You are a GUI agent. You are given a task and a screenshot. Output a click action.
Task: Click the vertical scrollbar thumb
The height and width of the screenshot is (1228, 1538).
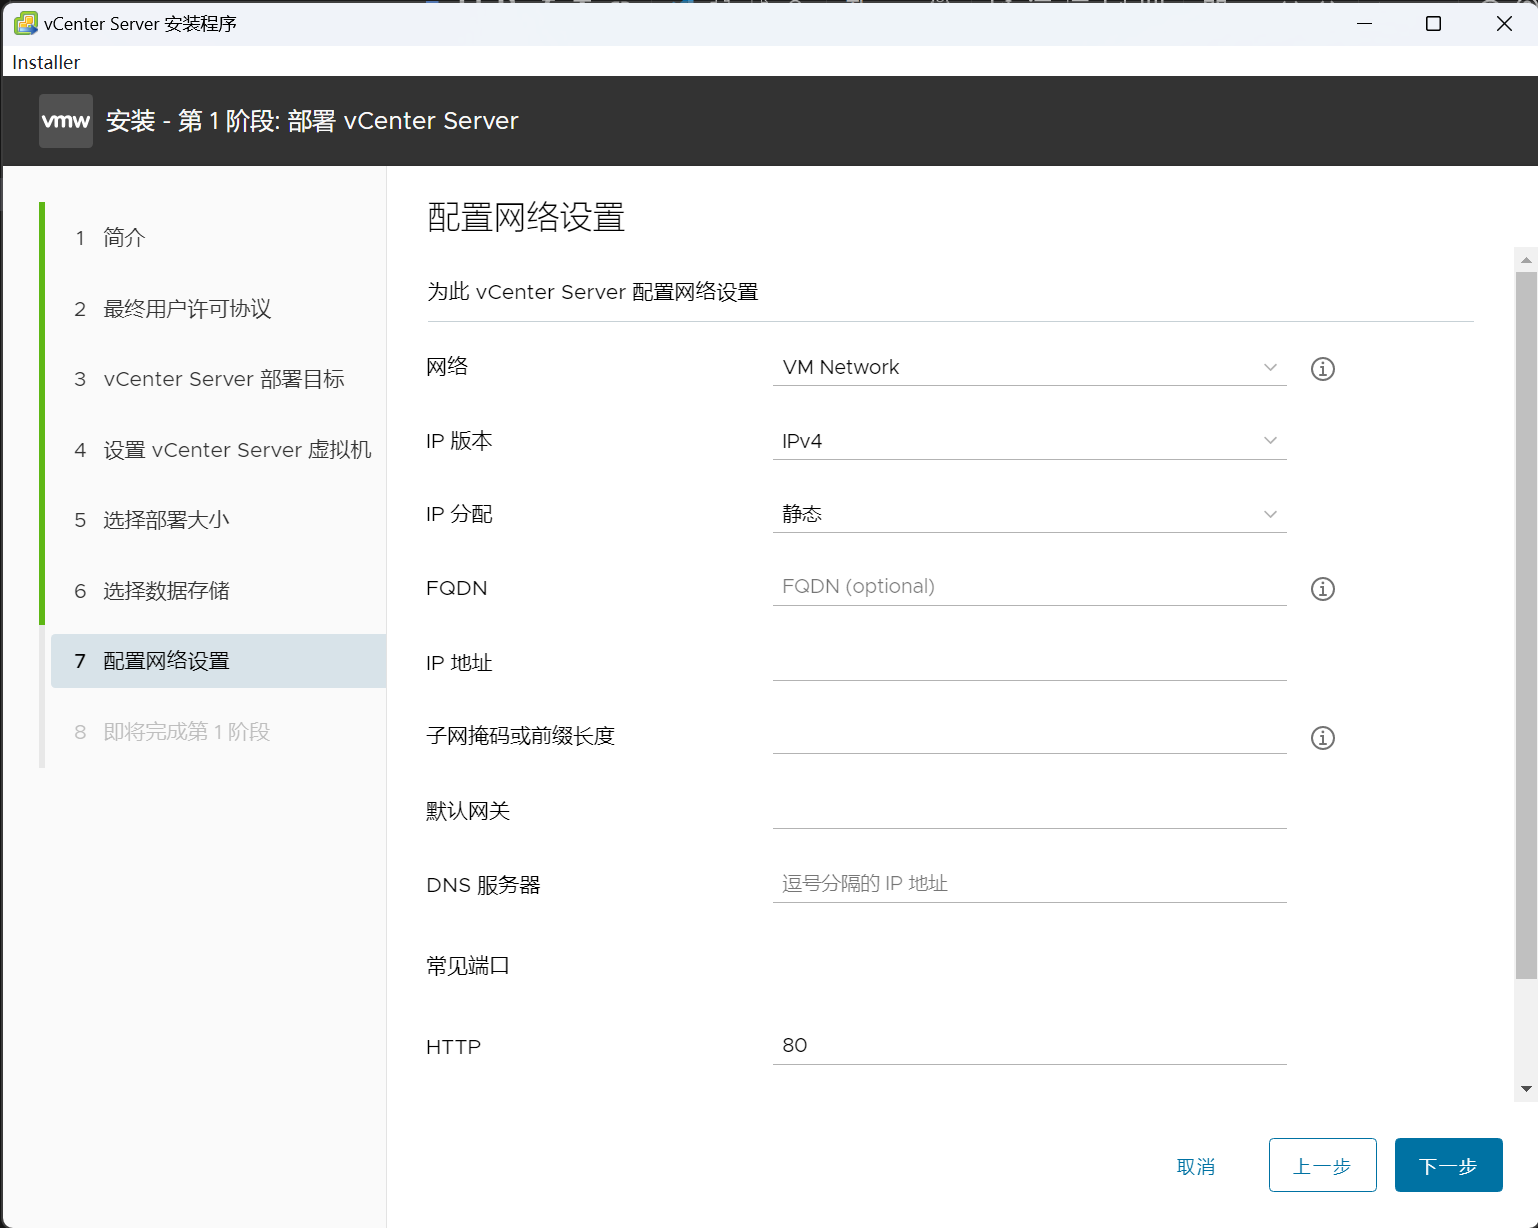[x=1526, y=625]
